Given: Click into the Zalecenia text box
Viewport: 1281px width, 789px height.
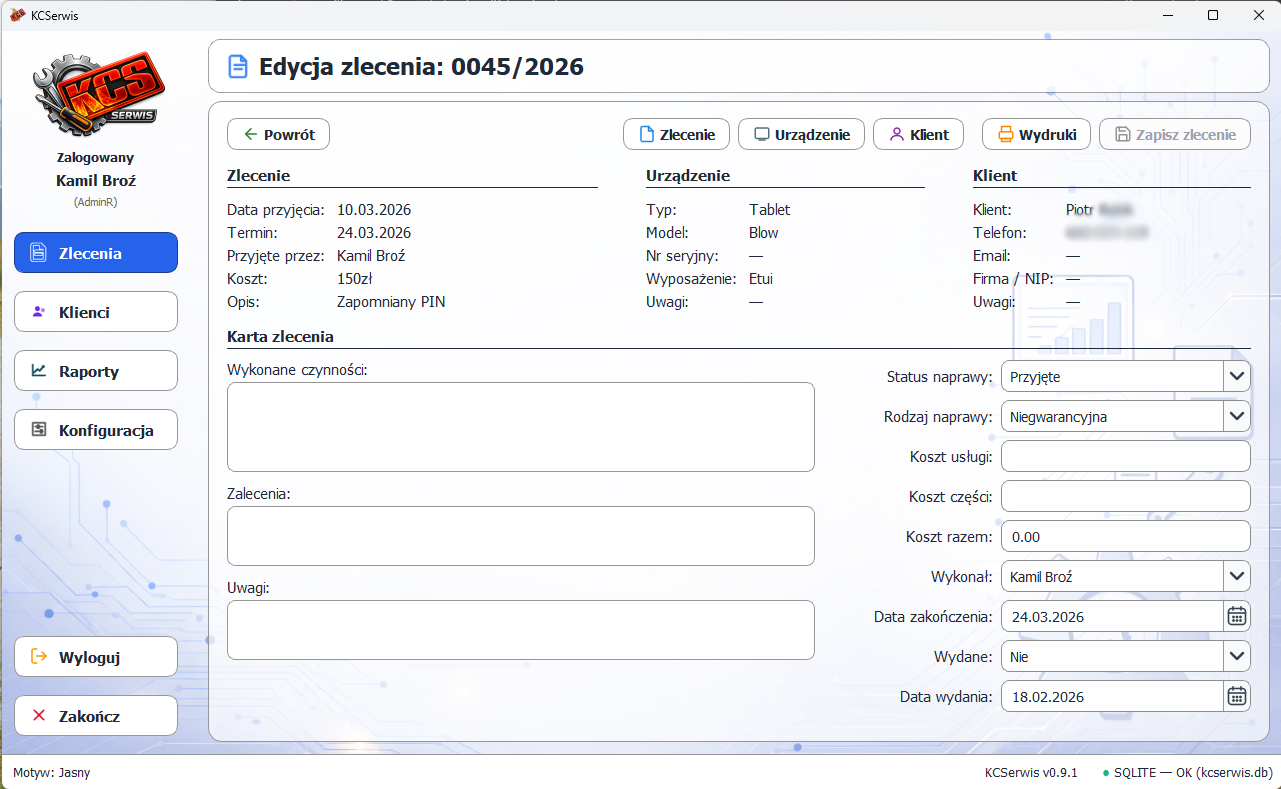Looking at the screenshot, I should [520, 536].
